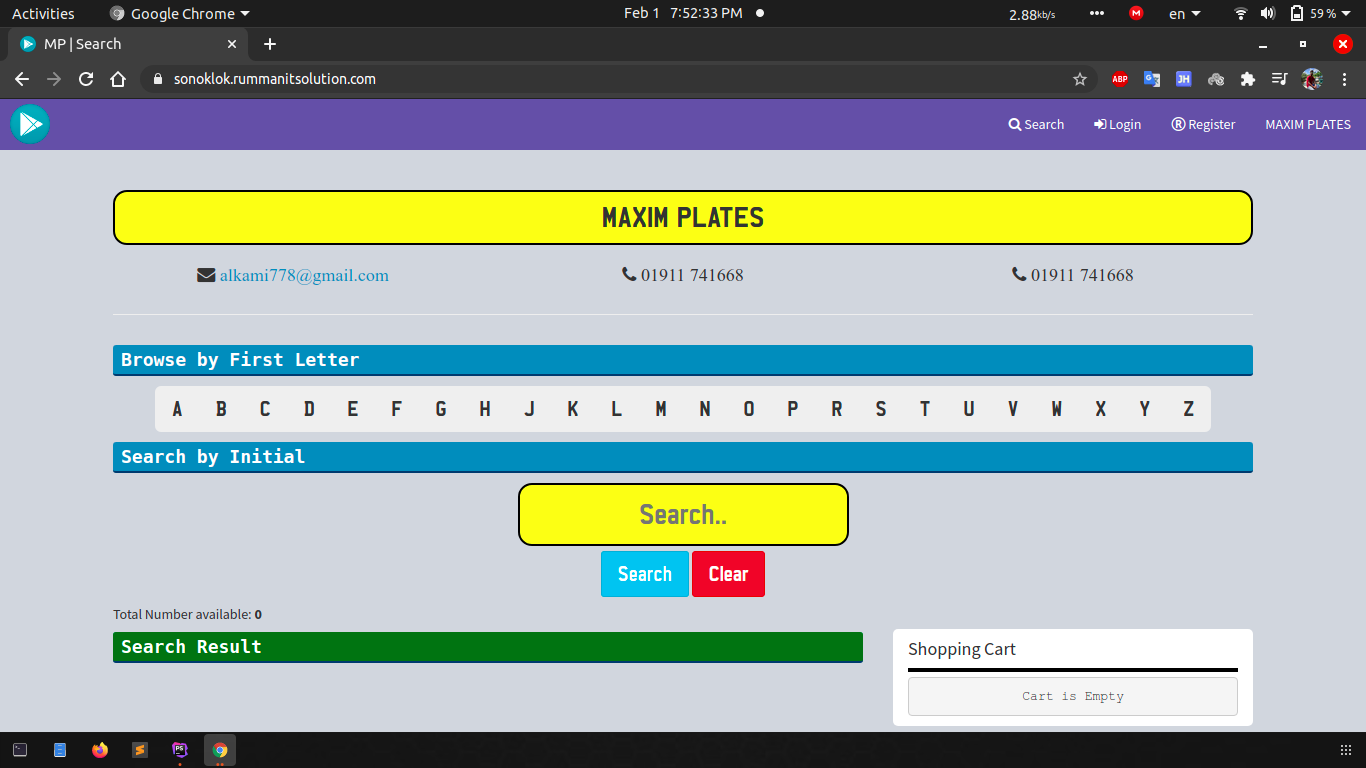Reload the page

coord(86,79)
